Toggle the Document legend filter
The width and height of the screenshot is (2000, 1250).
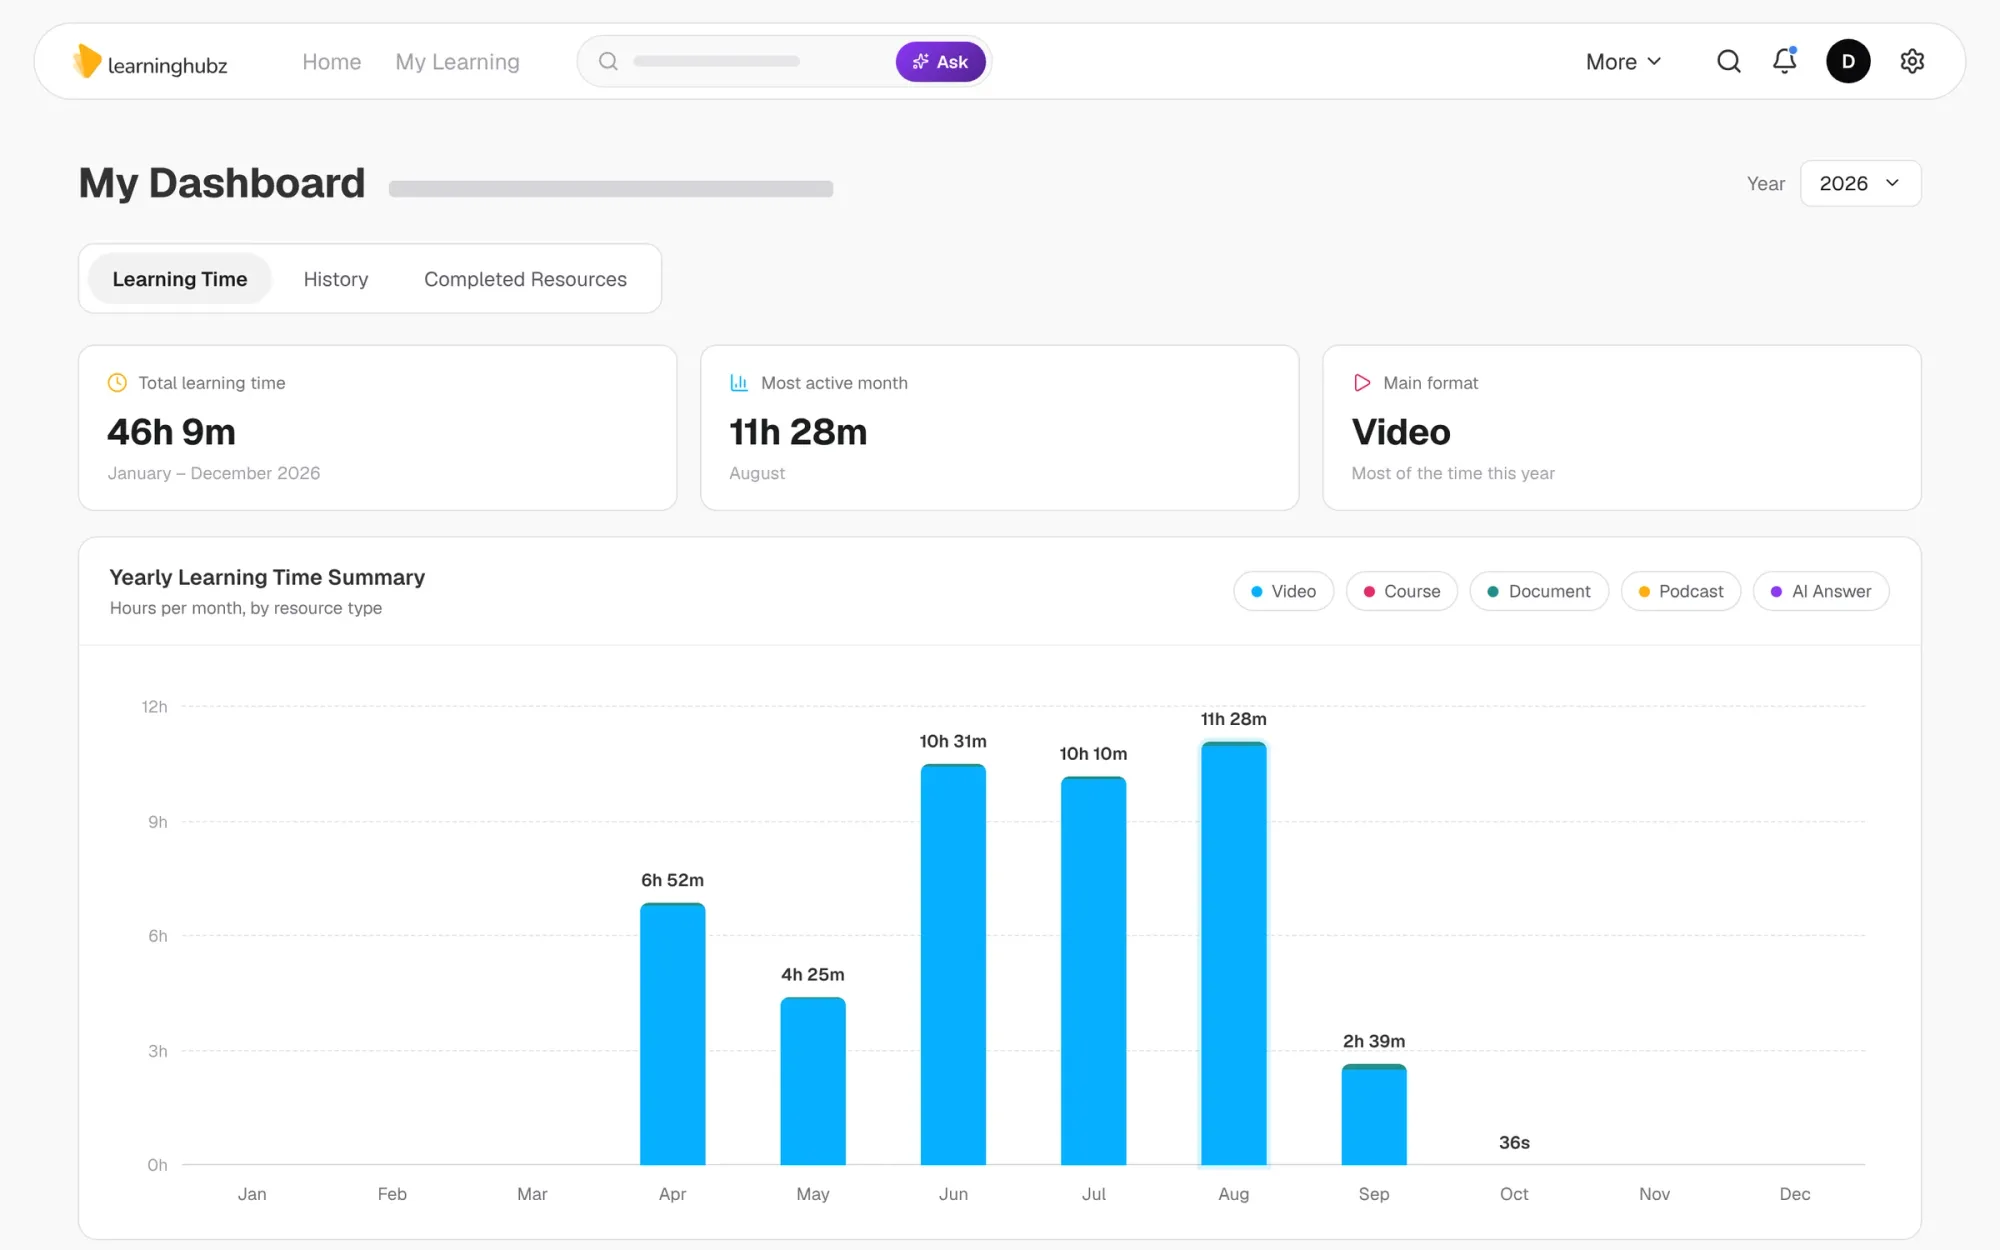pos(1539,591)
